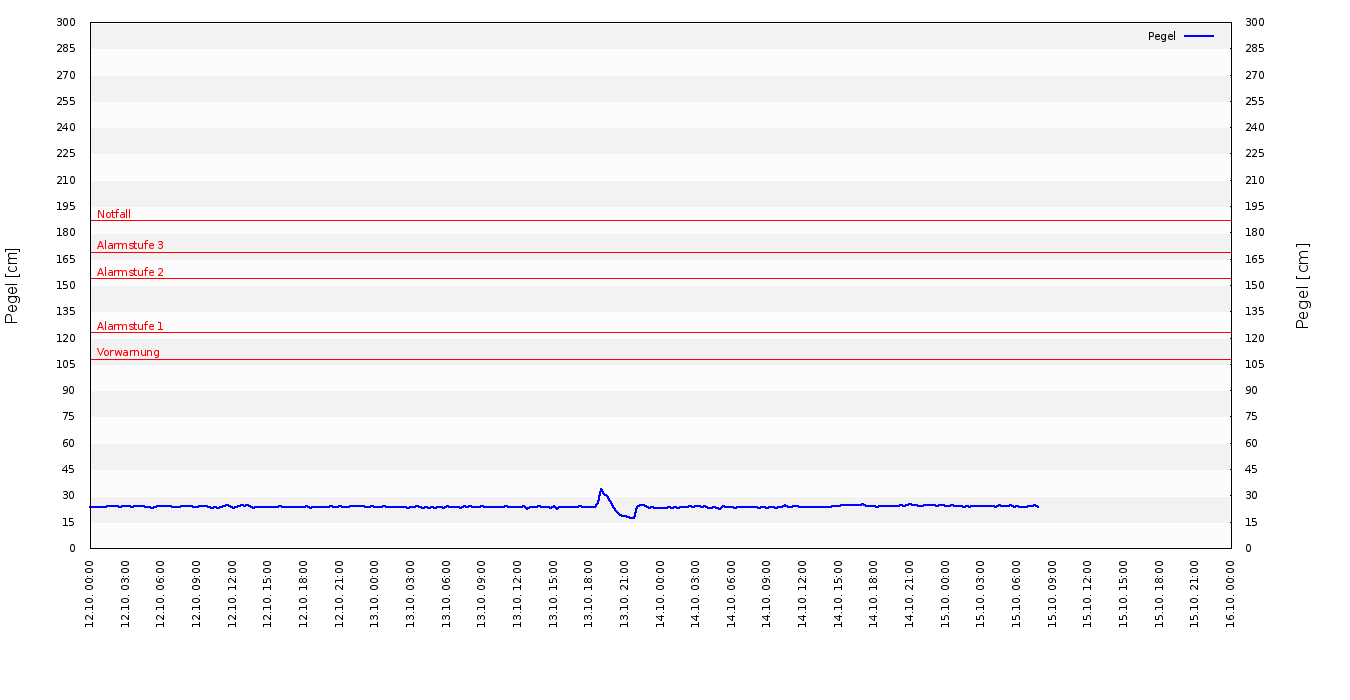Select the 0 value on the left axis
Screen dimensions: 1350x700
[72, 548]
